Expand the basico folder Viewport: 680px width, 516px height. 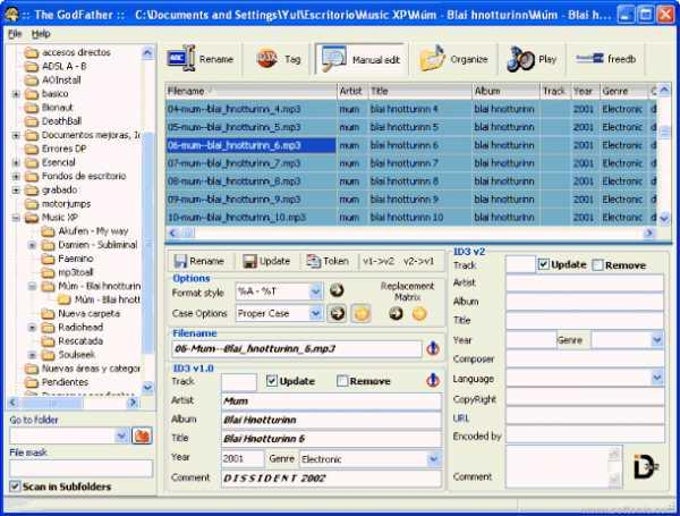click(x=16, y=94)
